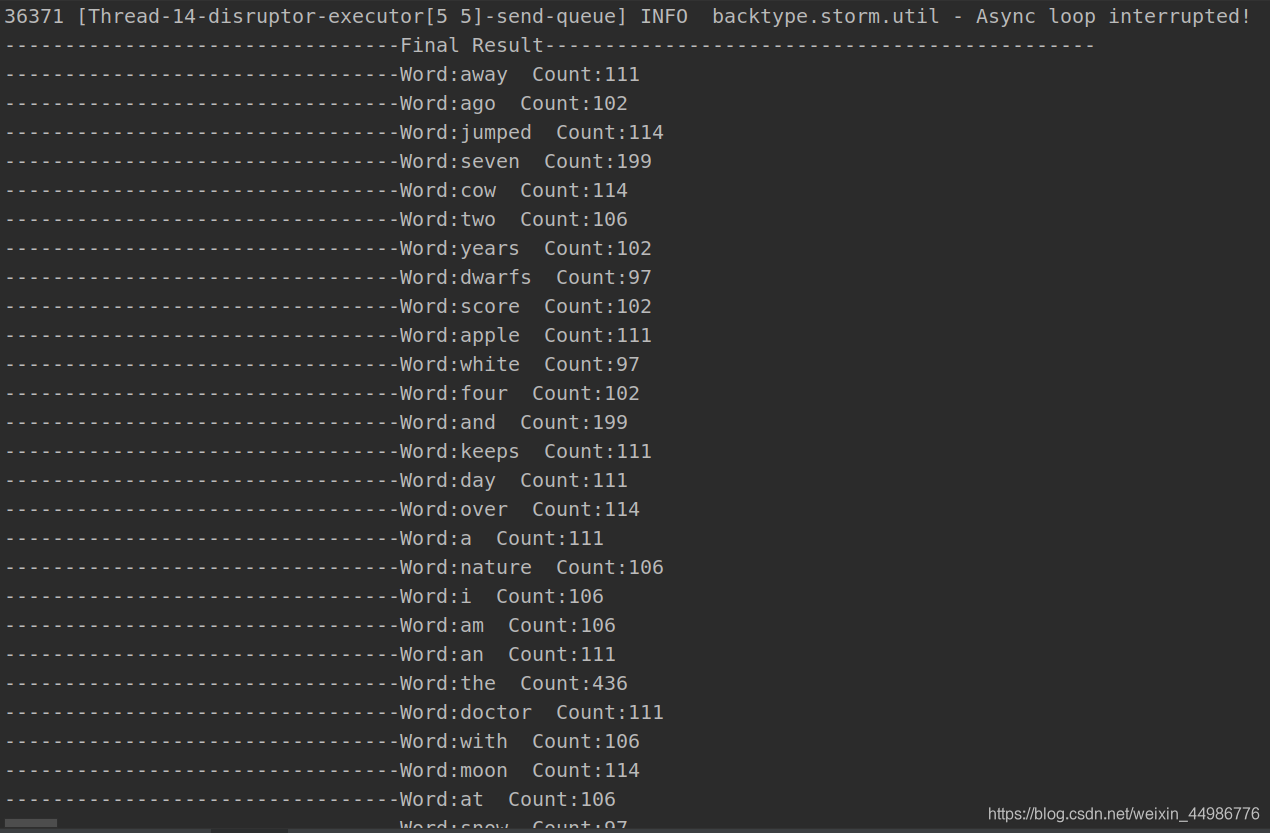Select the 'Word:keeps Count:111' row
Viewport: 1270px width, 833px height.
coord(327,451)
